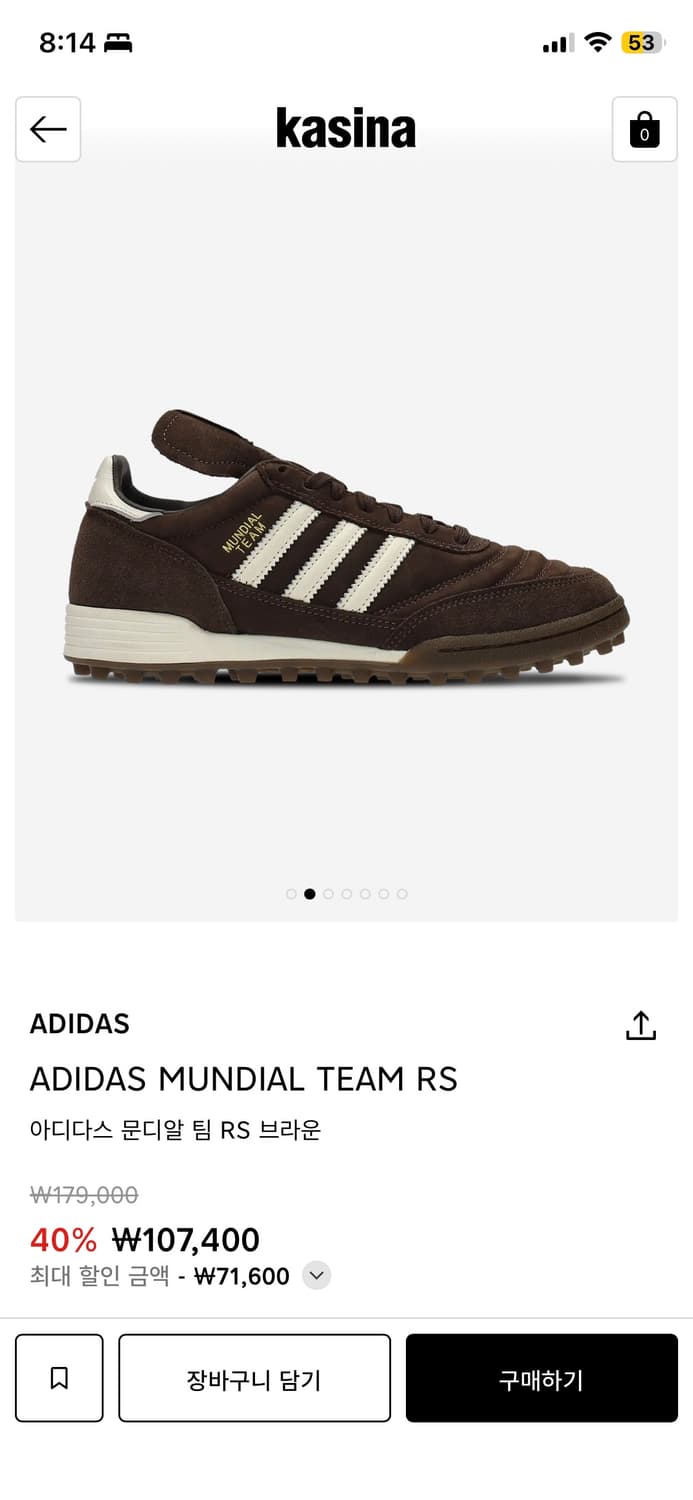Image resolution: width=693 pixels, height=1500 pixels.
Task: Tap the cellular signal bars icon
Action: click(558, 43)
